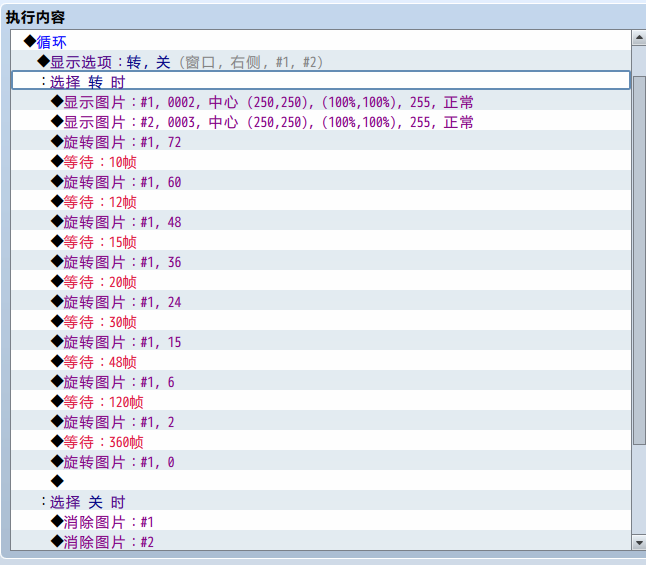Select the 循环 loop command row

point(321,41)
